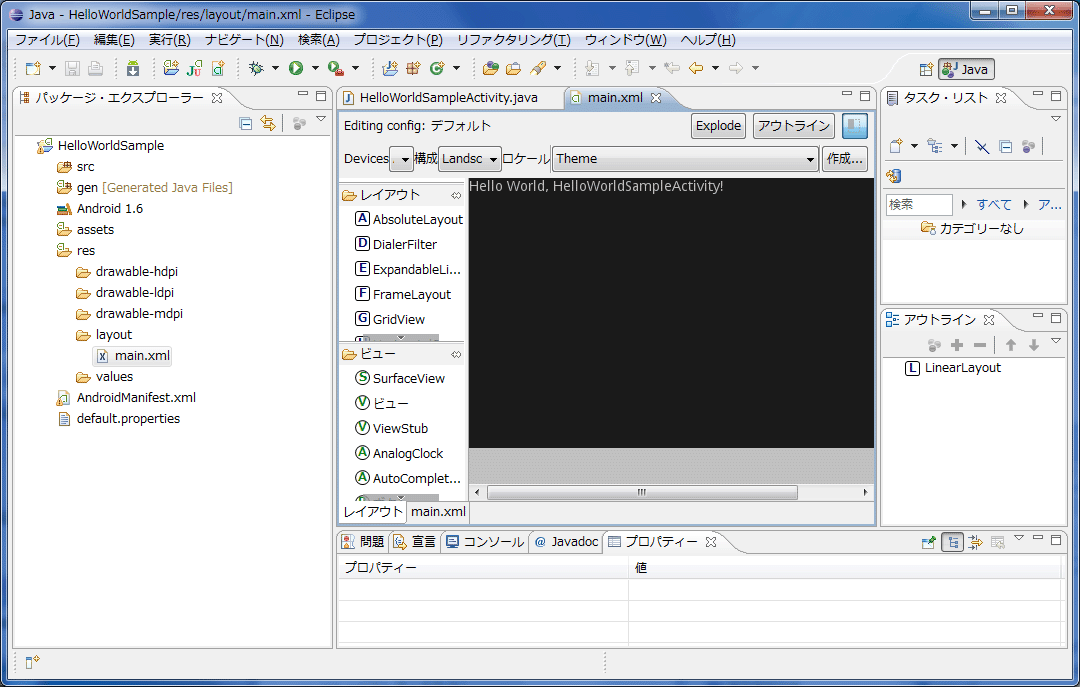Click the New Android JUnit test project icon
This screenshot has height=687, width=1080.
(x=194, y=68)
